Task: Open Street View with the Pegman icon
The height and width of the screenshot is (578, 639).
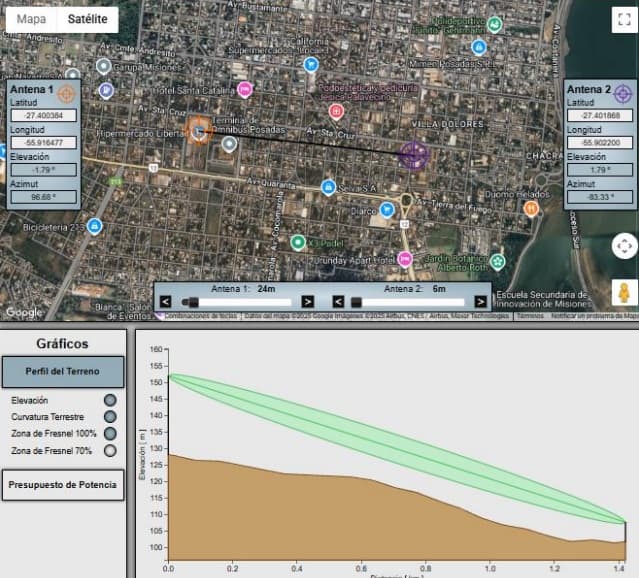Action: pos(624,292)
